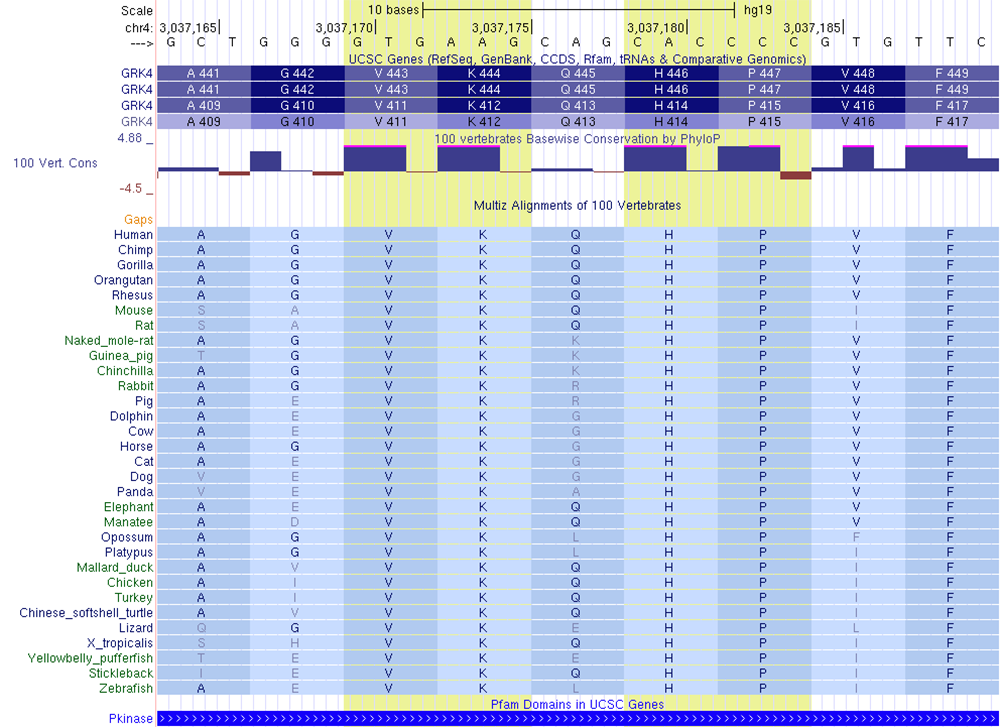1000x727 pixels.
Task: Click the Human species label
Action: pyautogui.click(x=133, y=234)
